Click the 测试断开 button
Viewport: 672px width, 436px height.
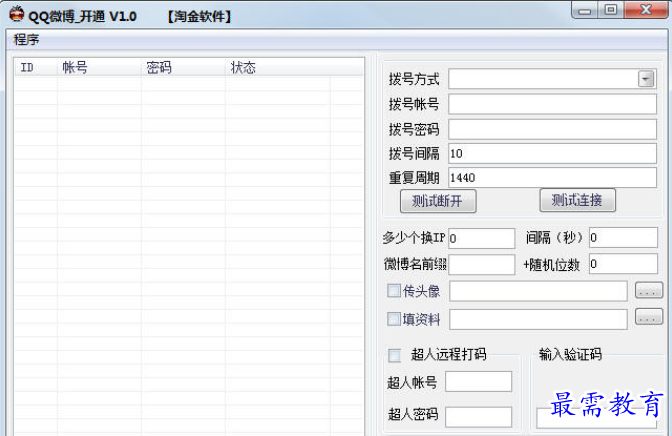click(x=438, y=201)
